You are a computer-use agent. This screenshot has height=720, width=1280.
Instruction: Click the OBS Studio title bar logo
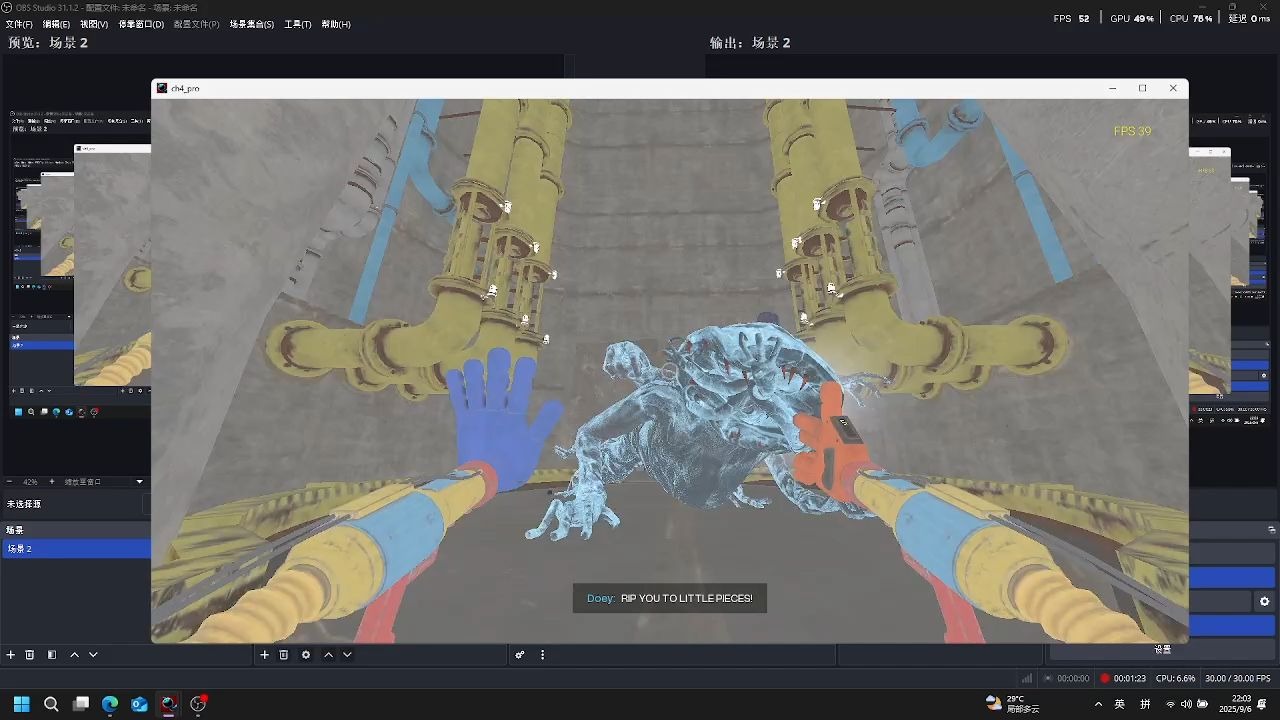(7, 8)
